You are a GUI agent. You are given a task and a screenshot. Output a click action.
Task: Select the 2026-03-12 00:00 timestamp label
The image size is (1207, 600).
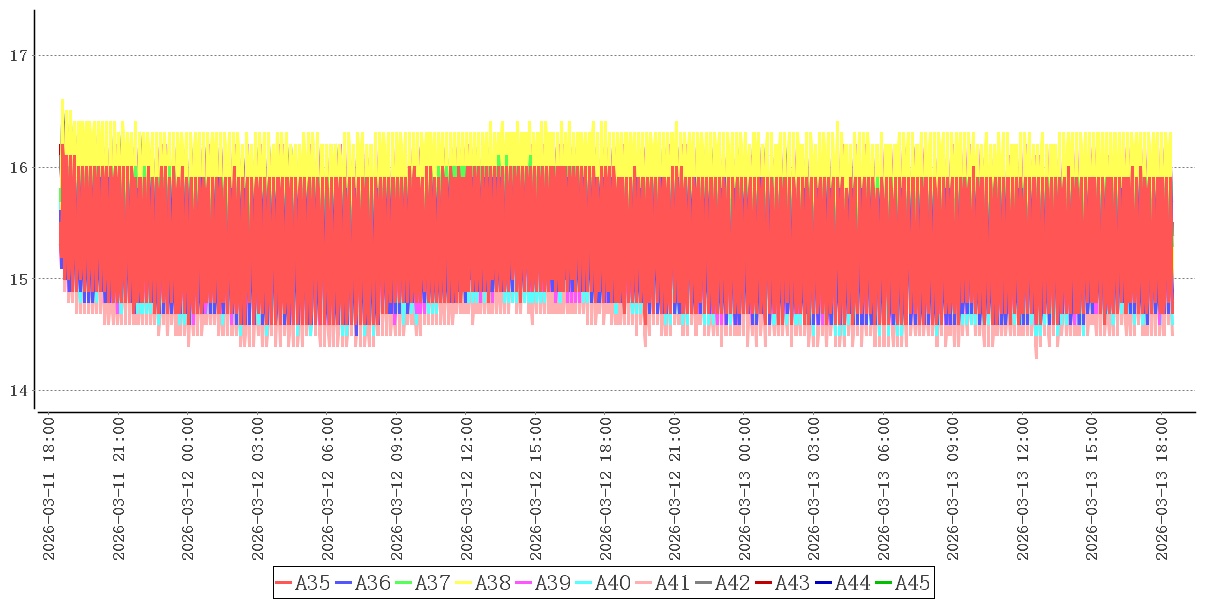[x=188, y=490]
